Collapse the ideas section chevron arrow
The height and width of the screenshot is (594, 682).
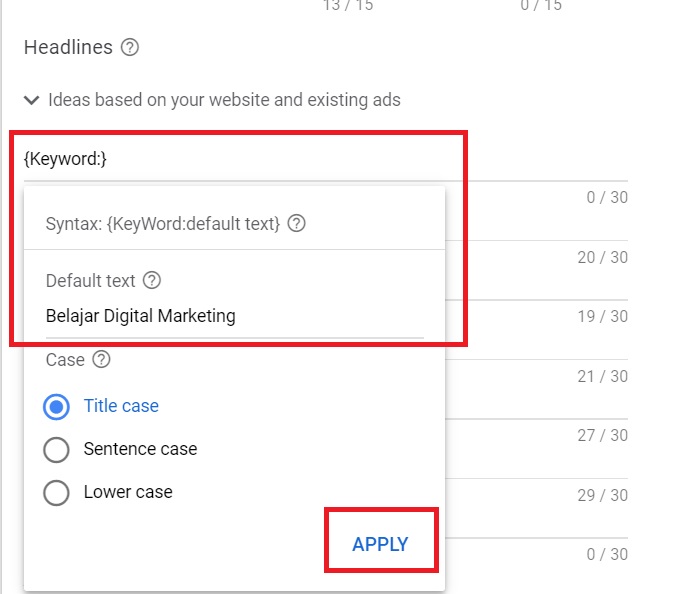pyautogui.click(x=31, y=100)
